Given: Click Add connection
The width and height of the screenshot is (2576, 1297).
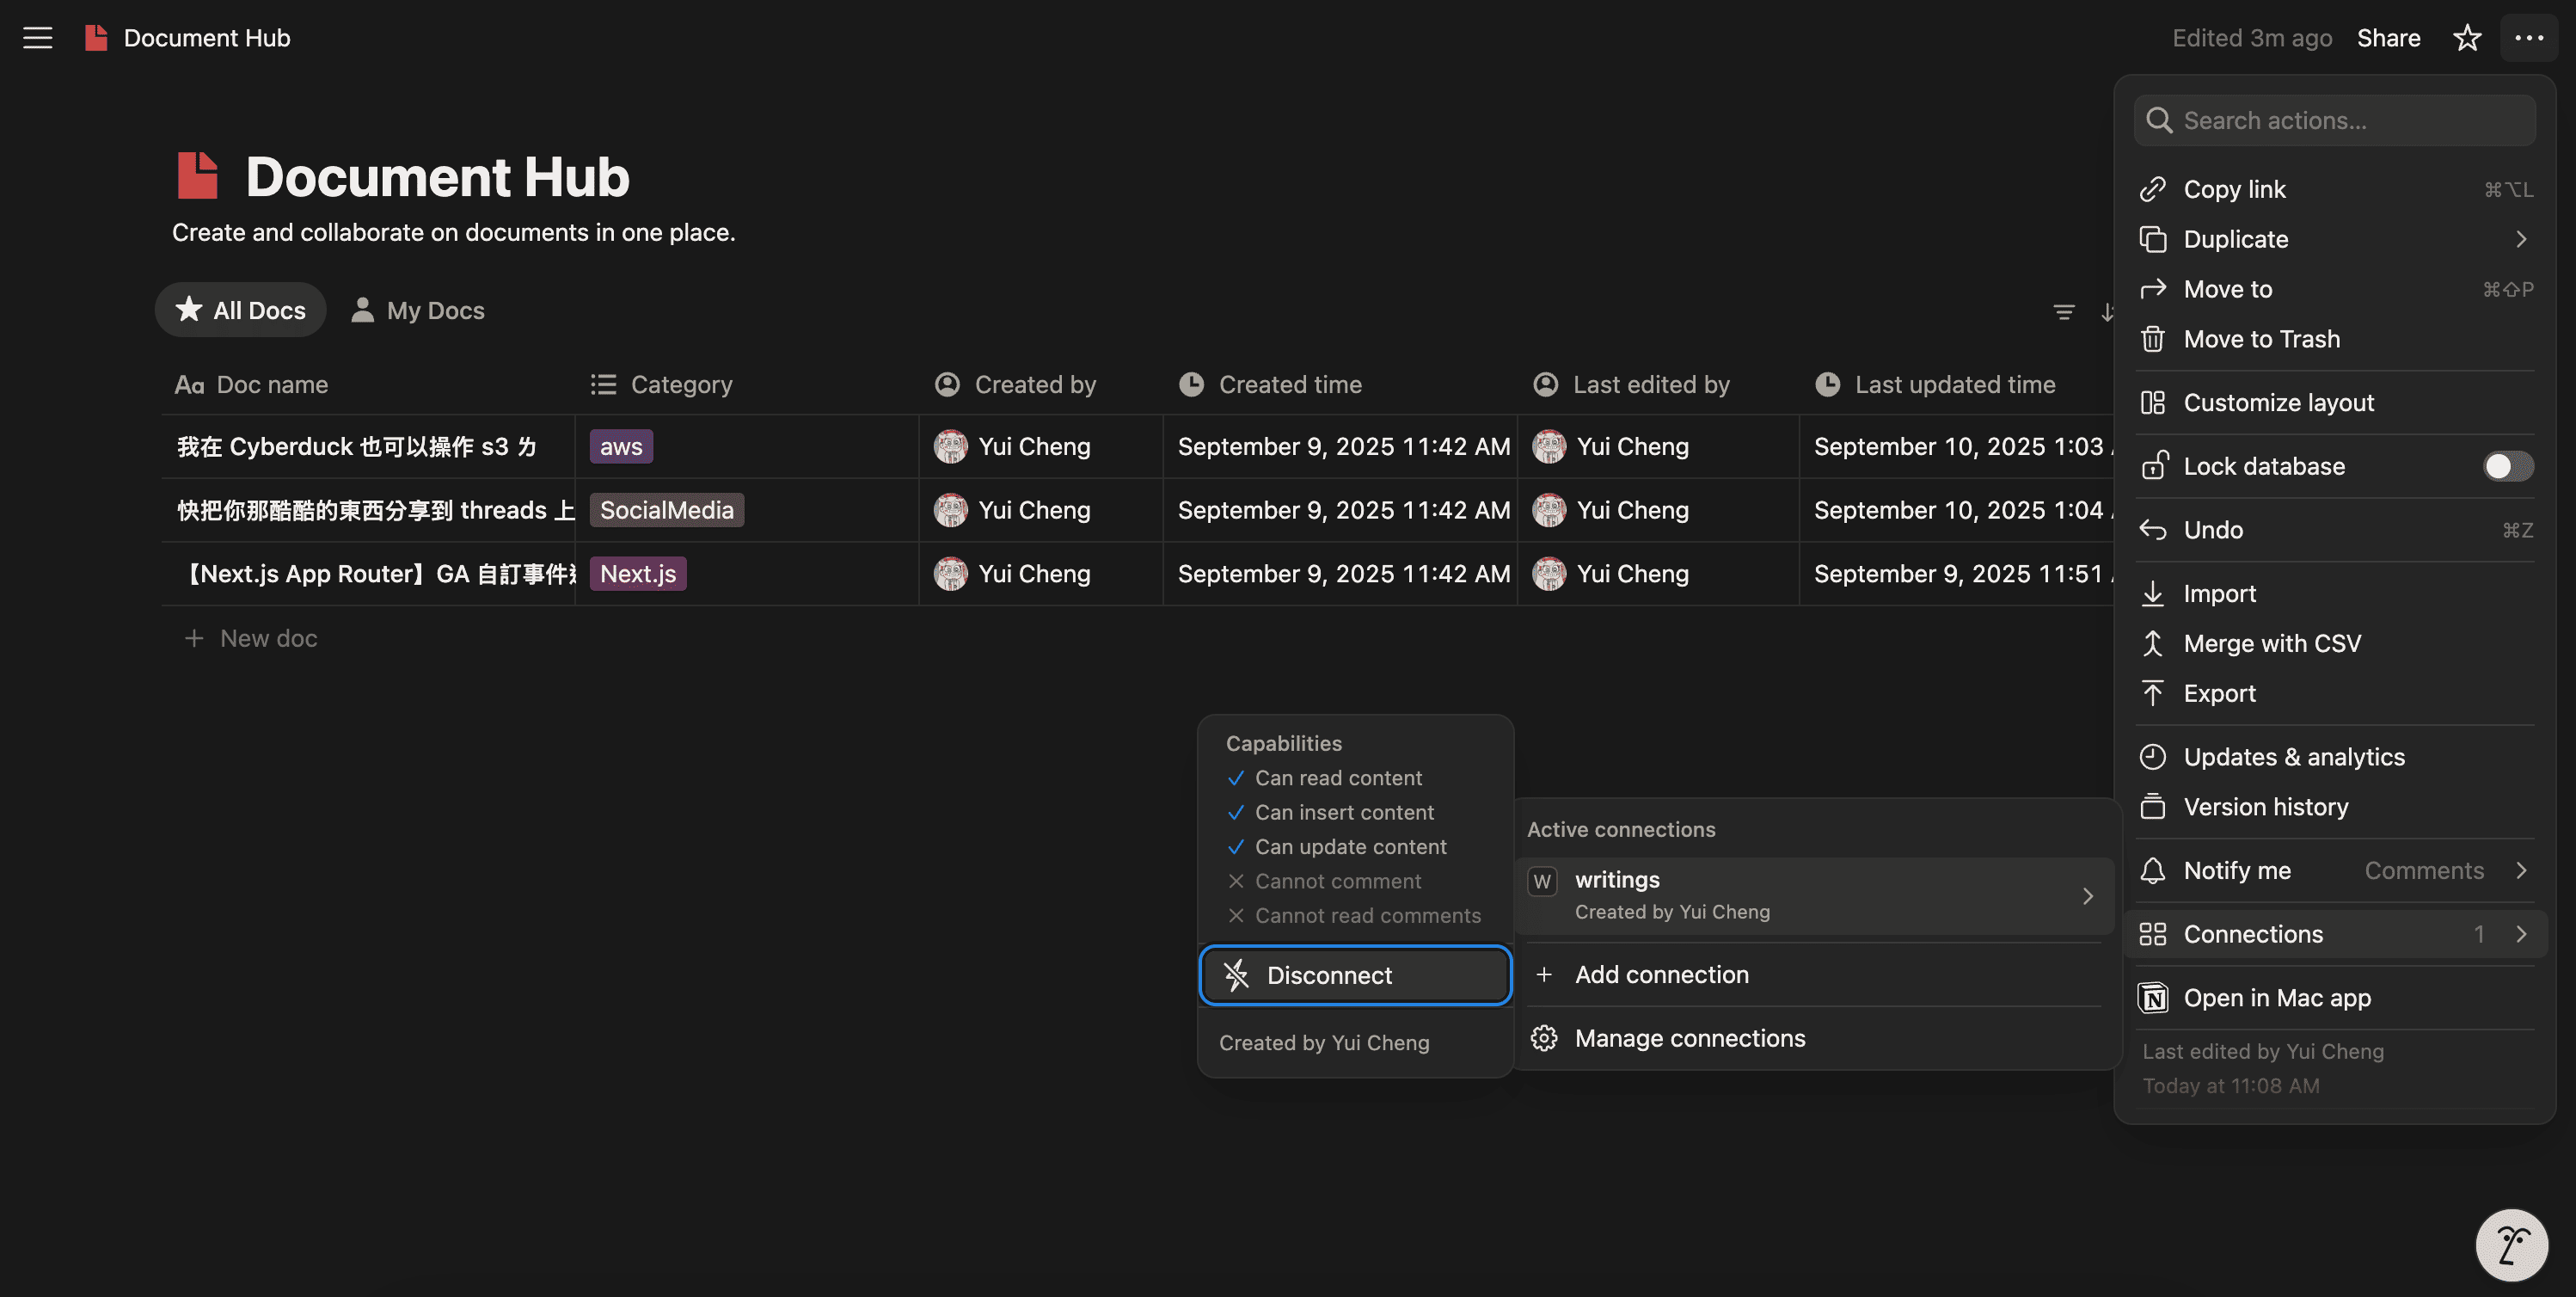Looking at the screenshot, I should [x=1661, y=974].
